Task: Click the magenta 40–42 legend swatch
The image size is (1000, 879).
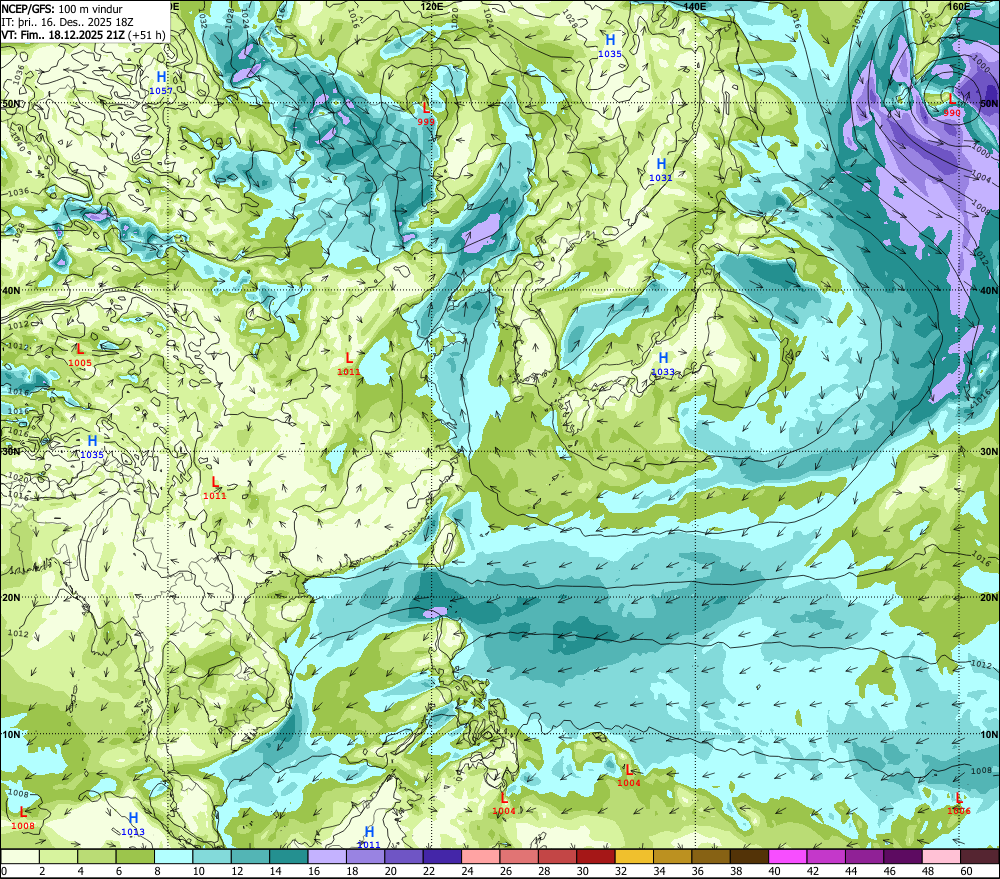Action: tap(788, 857)
